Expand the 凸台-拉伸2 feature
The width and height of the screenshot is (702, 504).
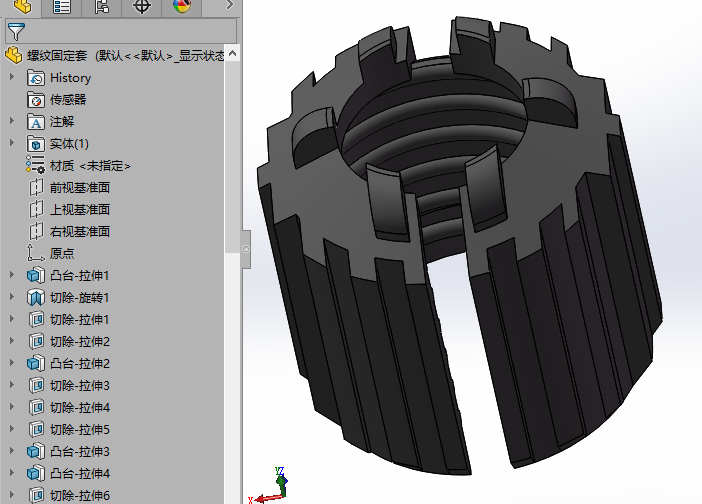coord(12,363)
